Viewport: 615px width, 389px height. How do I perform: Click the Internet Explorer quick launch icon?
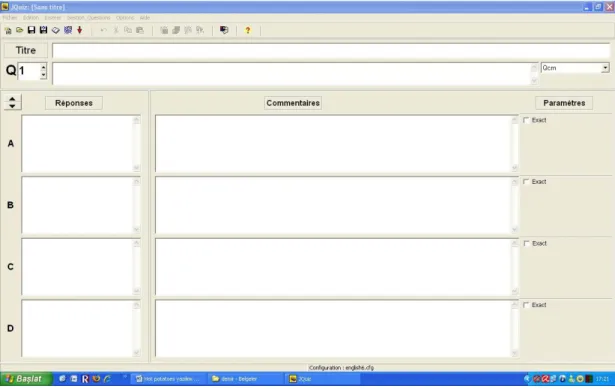point(107,379)
